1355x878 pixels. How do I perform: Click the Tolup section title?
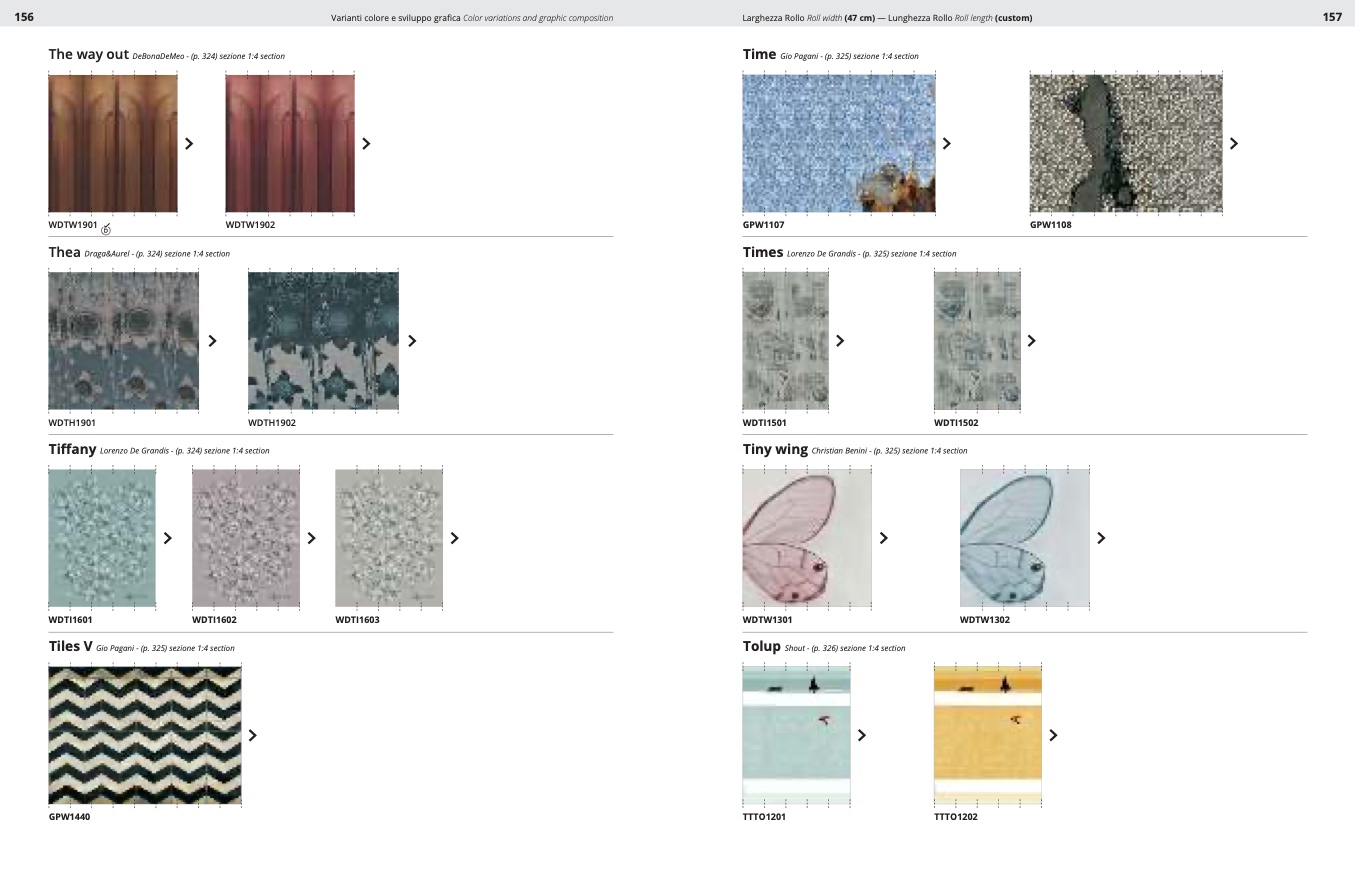(761, 647)
